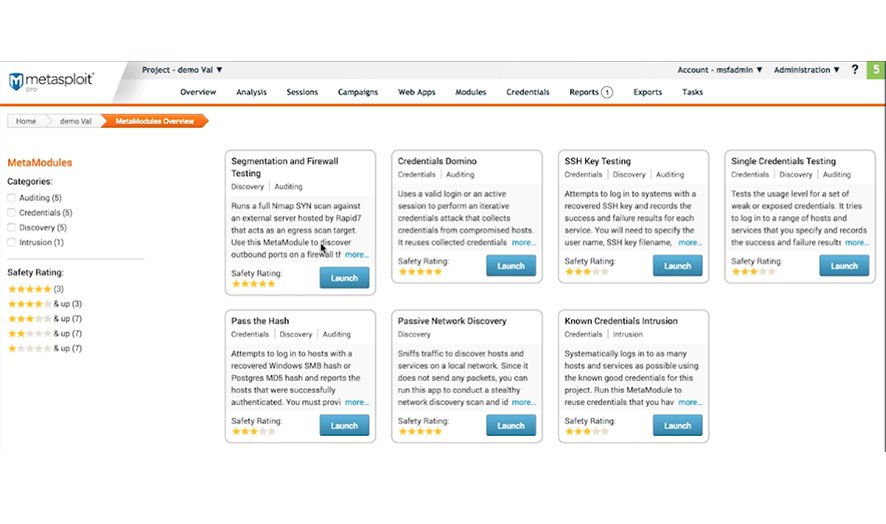The height and width of the screenshot is (524, 886).
Task: Filter by one star & up rating
Action: 29,348
